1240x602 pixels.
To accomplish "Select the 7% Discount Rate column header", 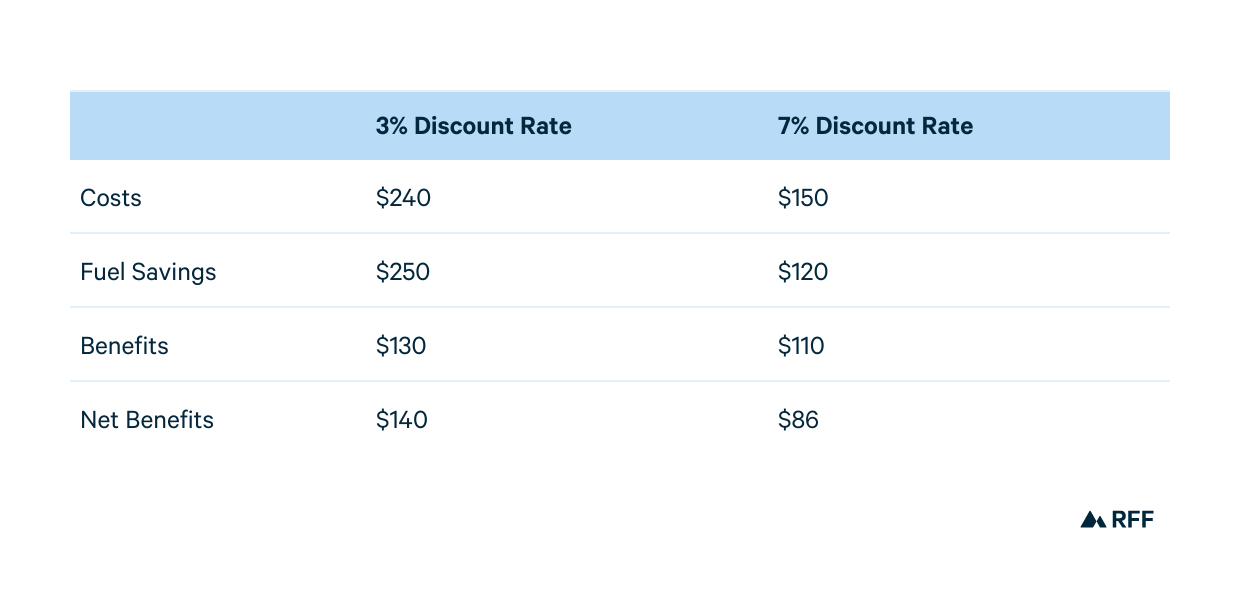I will pos(875,126).
